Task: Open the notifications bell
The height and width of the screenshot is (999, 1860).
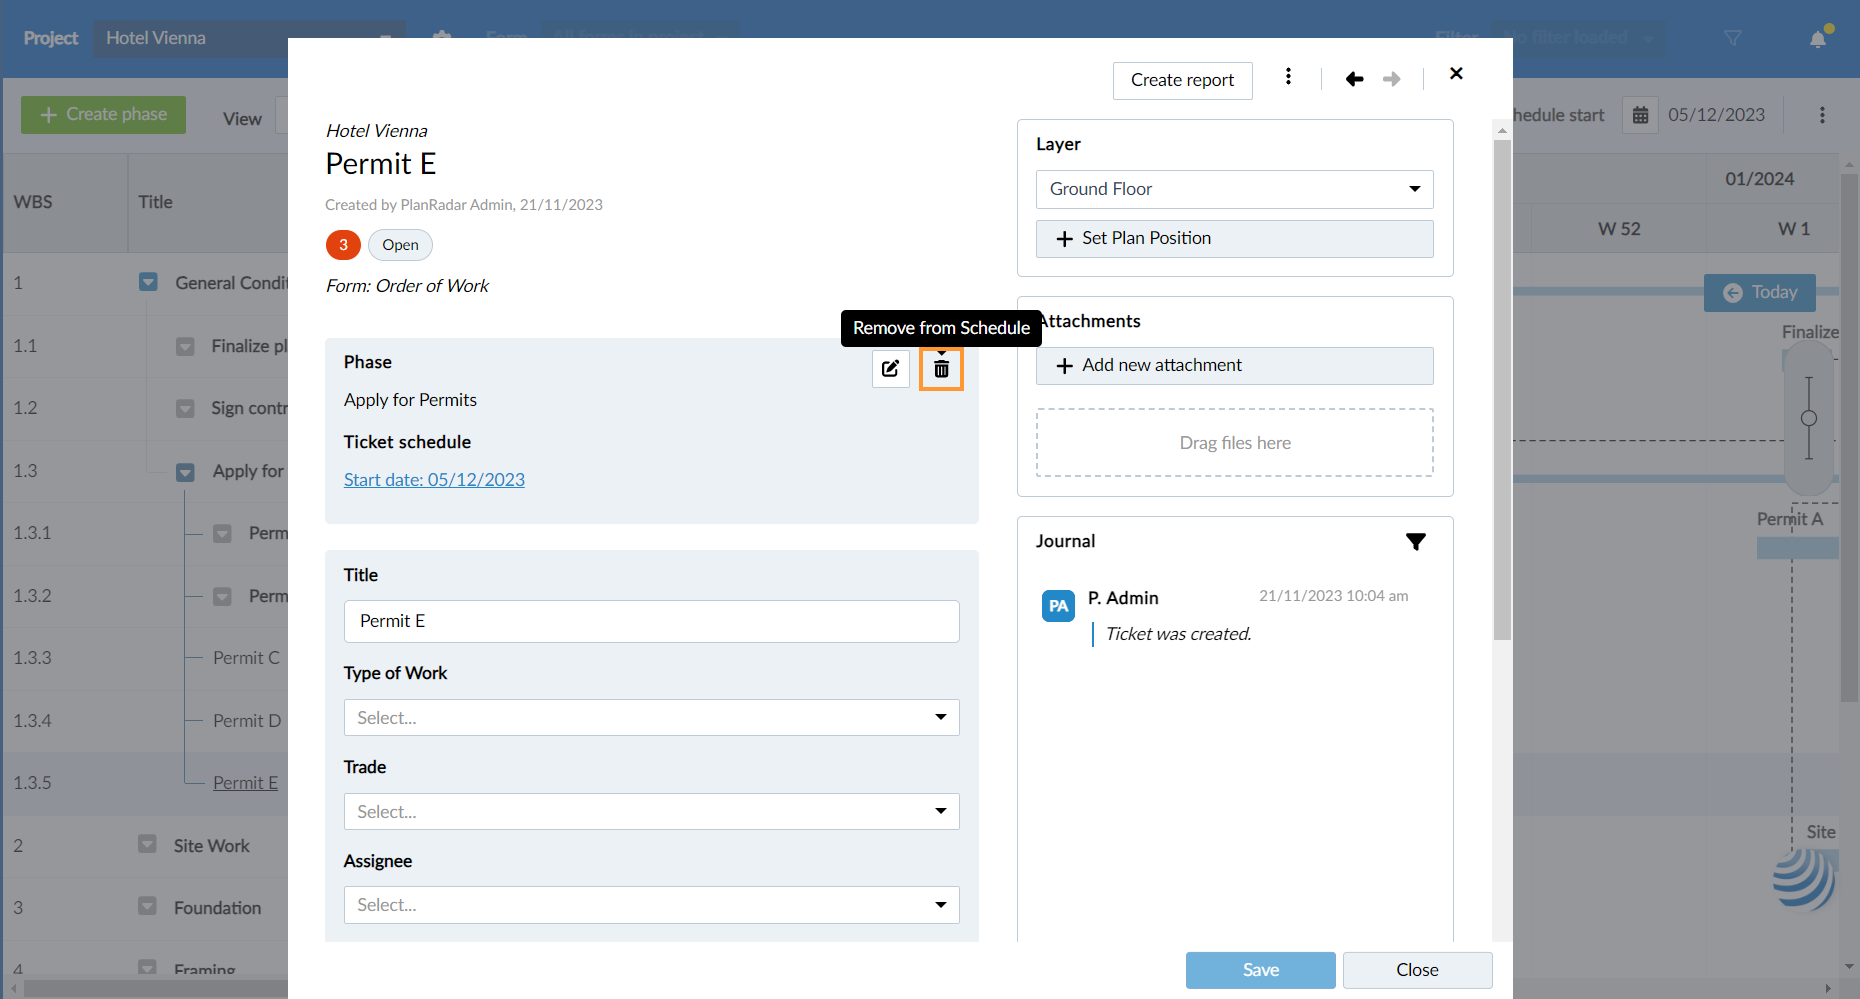Action: tap(1818, 39)
